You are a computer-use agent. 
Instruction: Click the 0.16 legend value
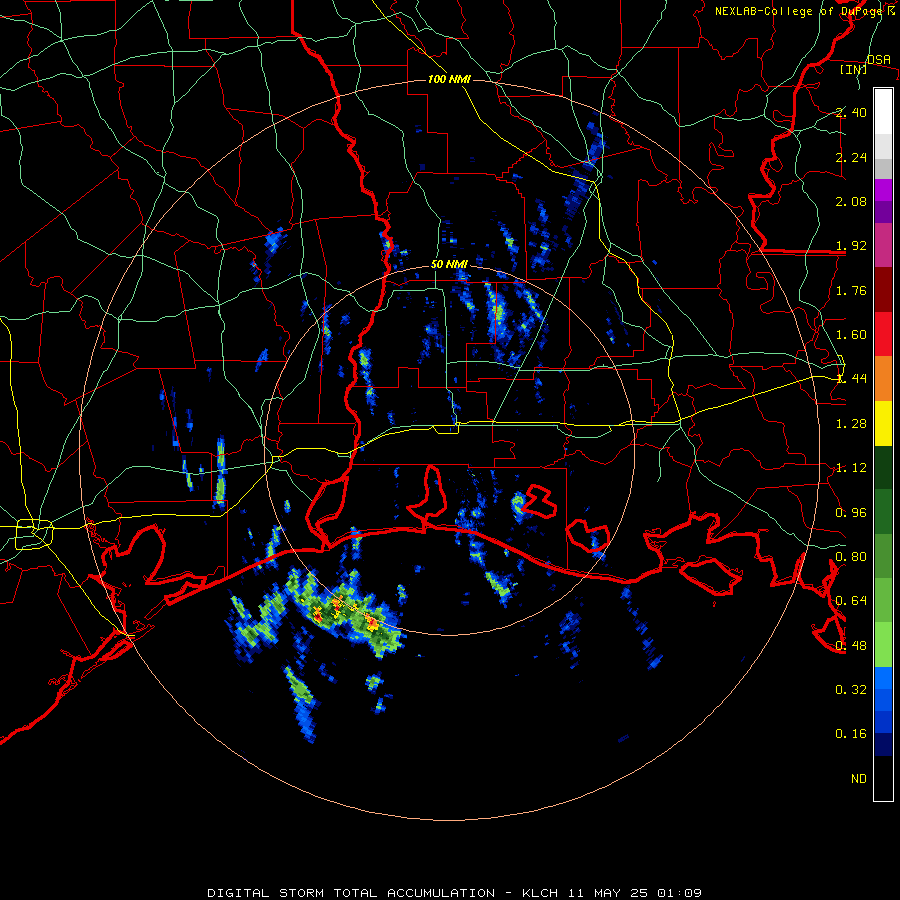click(851, 734)
